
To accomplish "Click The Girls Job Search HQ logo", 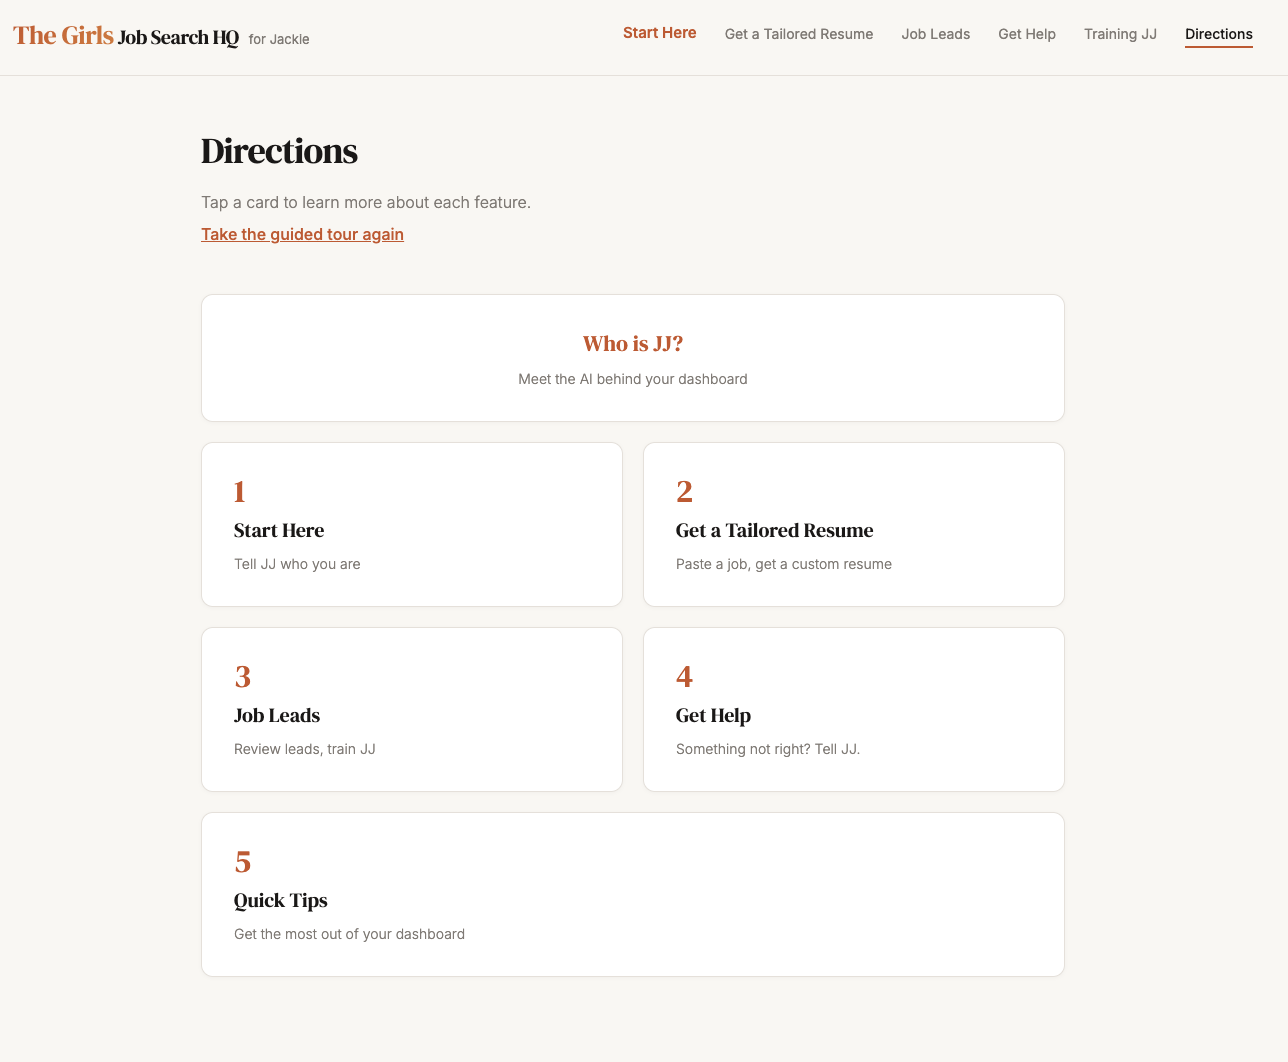I will click(x=125, y=36).
